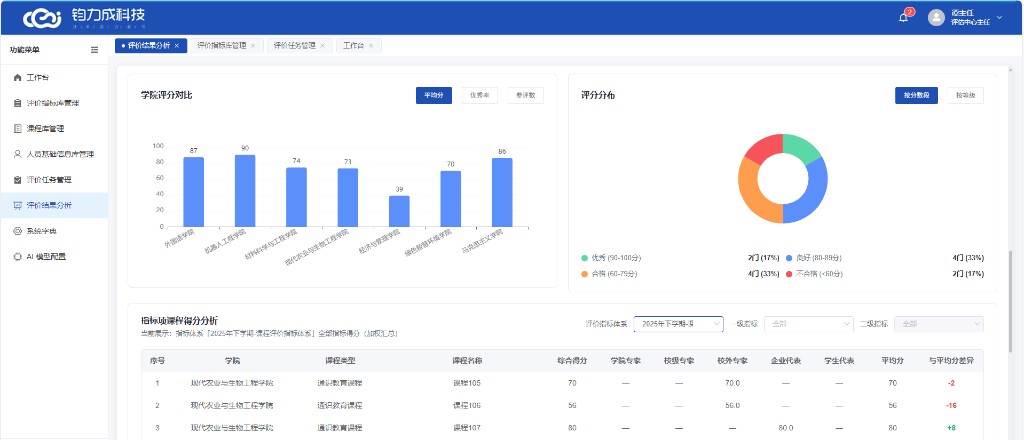Click the 综合得分 column header
Image resolution: width=1024 pixels, height=440 pixels.
tap(571, 360)
